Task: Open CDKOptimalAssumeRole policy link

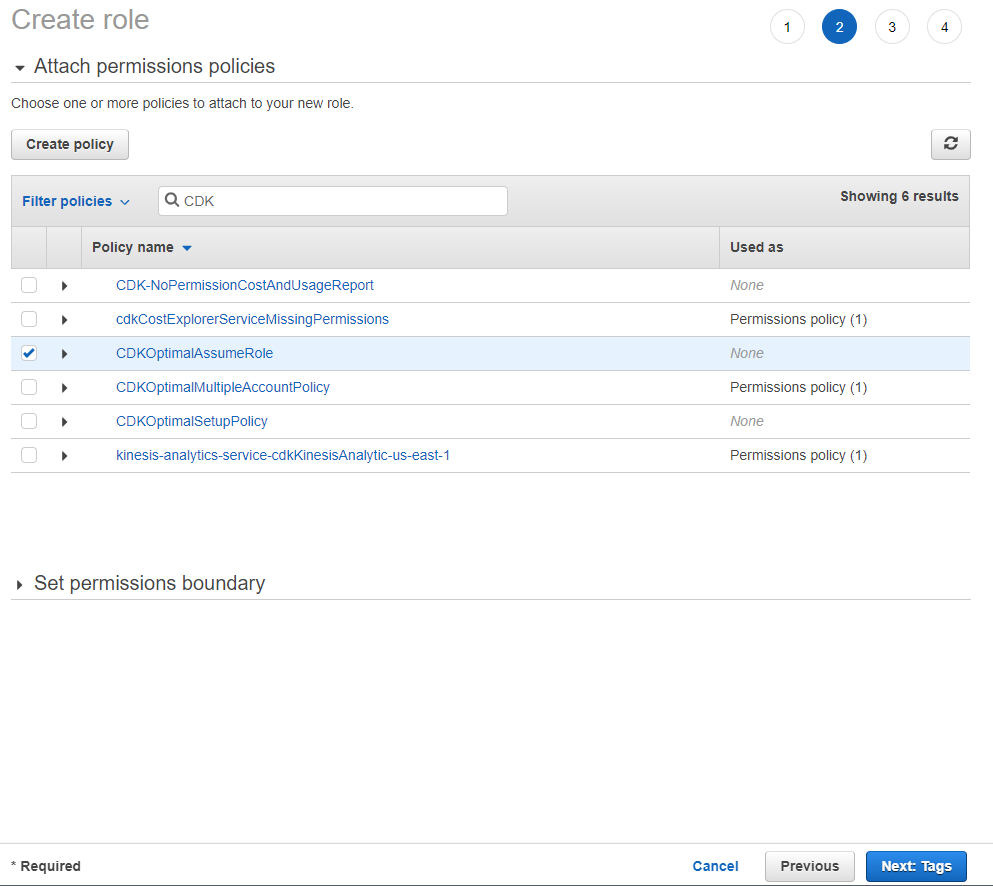Action: point(194,353)
